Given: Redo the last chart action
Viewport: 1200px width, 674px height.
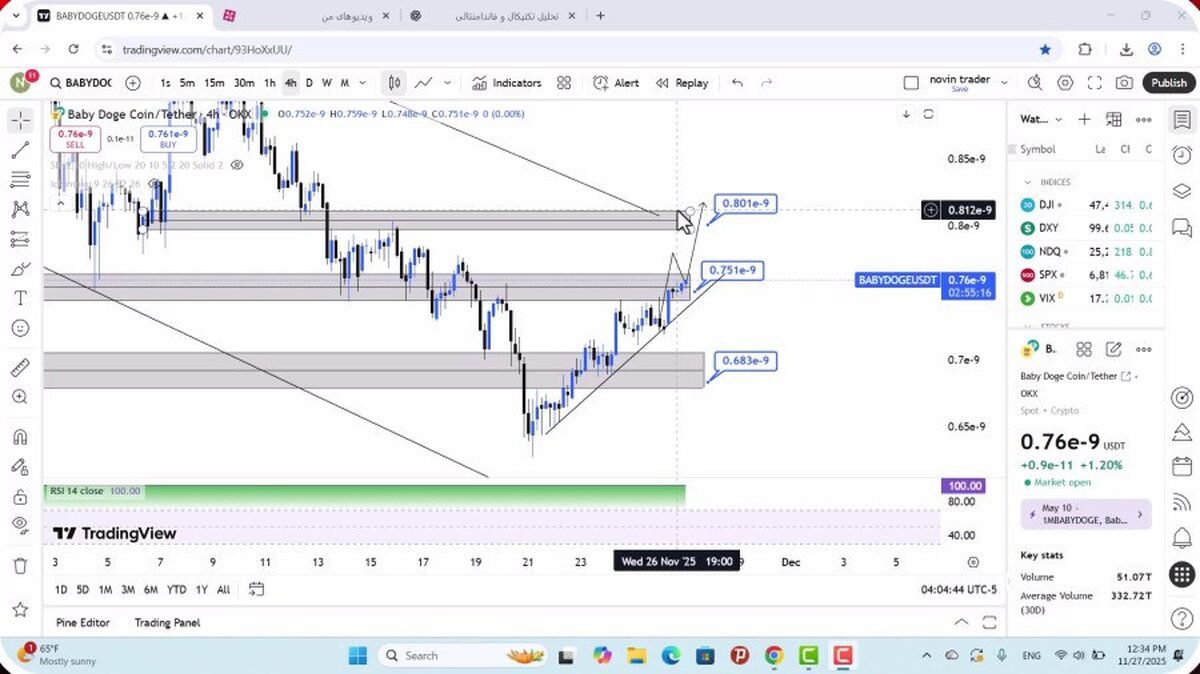Looking at the screenshot, I should click(767, 83).
